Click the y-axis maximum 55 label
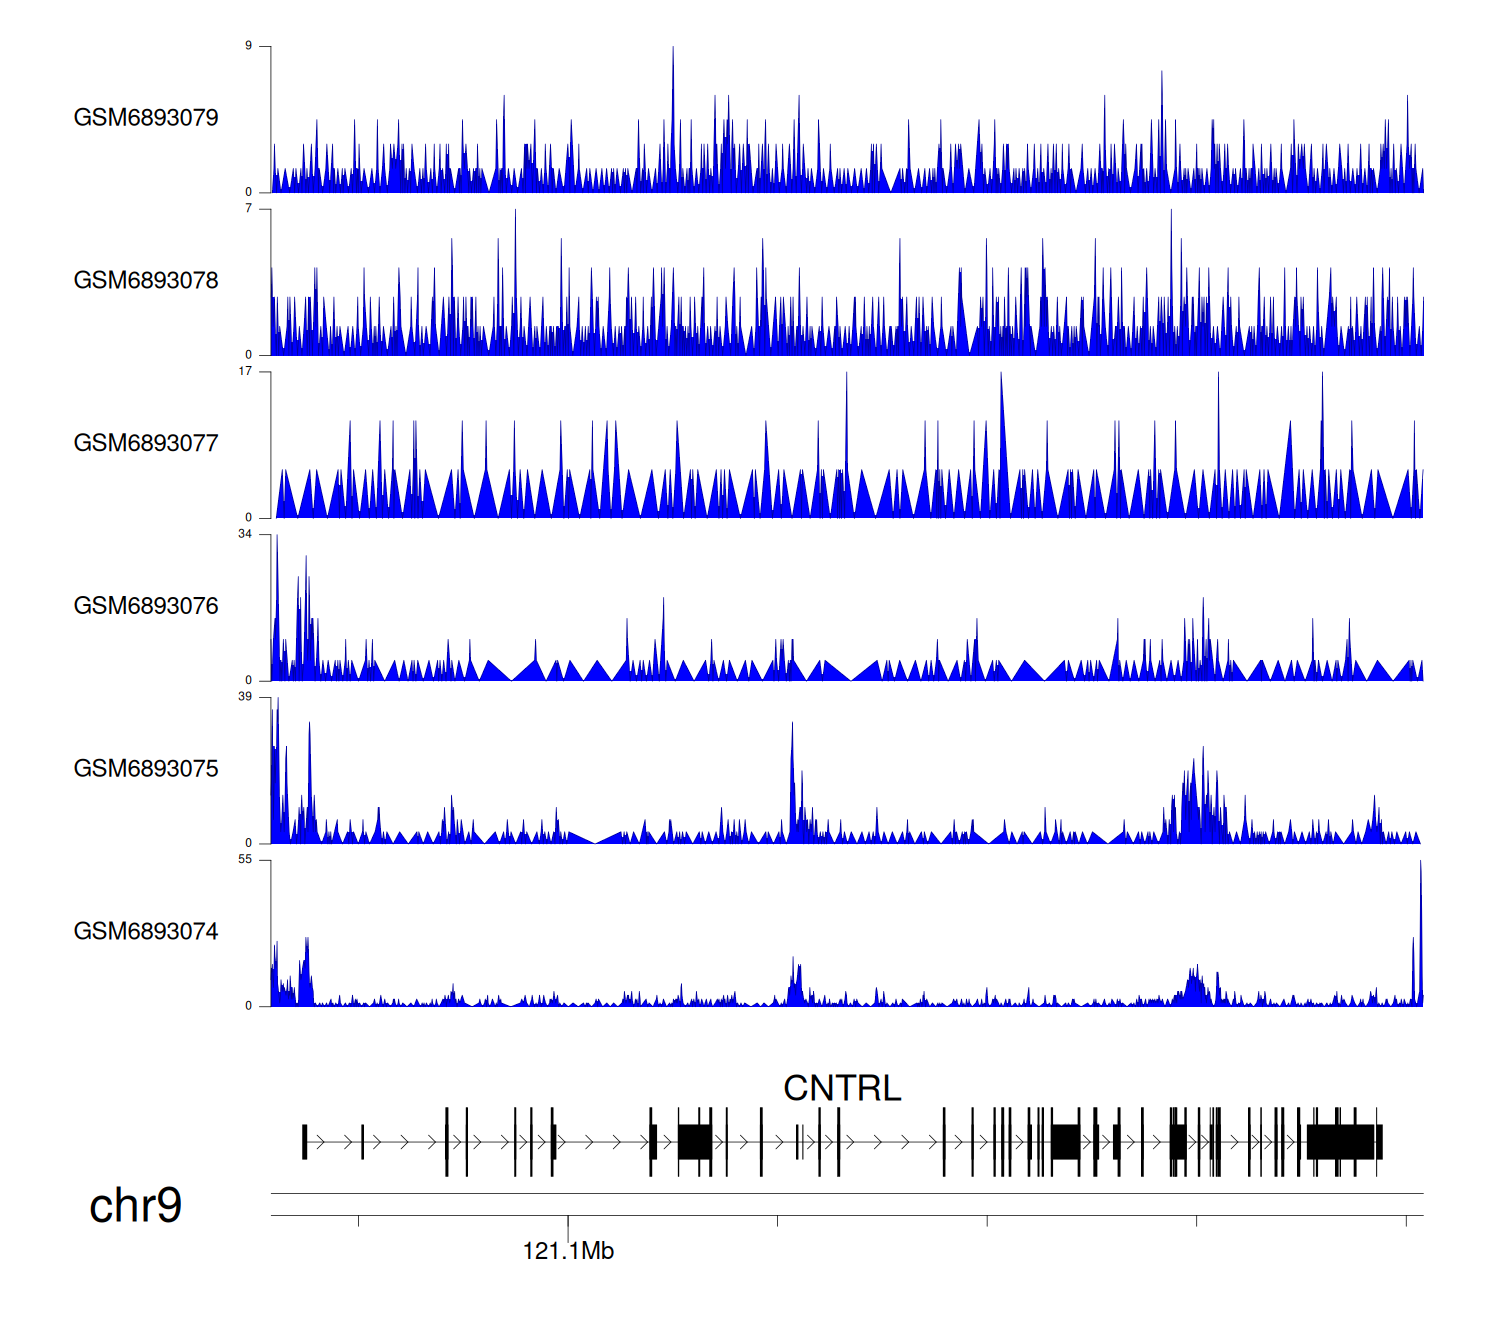The image size is (1500, 1320). point(245,859)
